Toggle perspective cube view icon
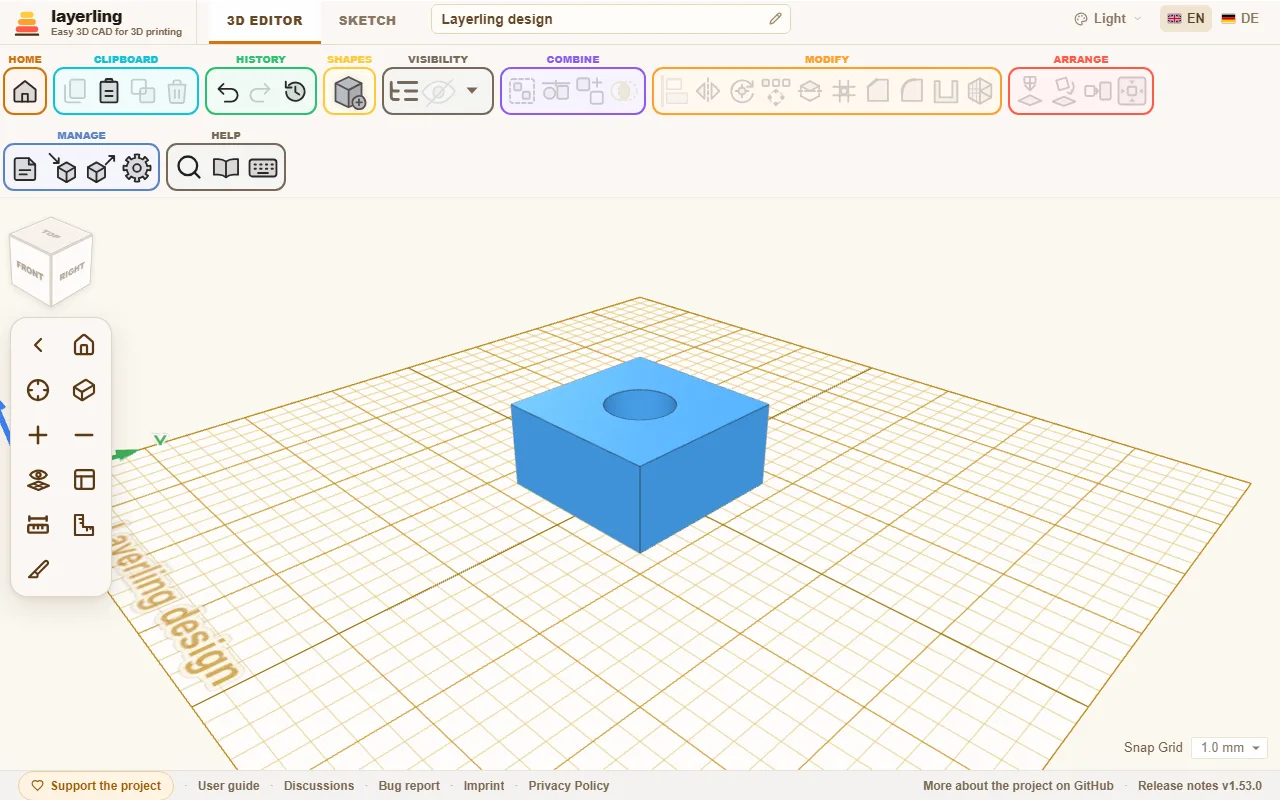Image resolution: width=1280 pixels, height=800 pixels. pyautogui.click(x=84, y=390)
